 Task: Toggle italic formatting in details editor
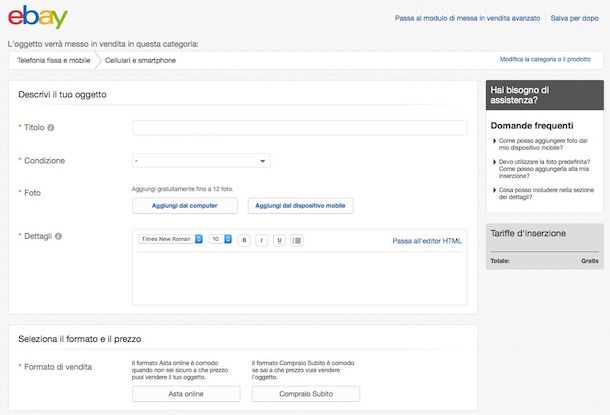(x=261, y=240)
